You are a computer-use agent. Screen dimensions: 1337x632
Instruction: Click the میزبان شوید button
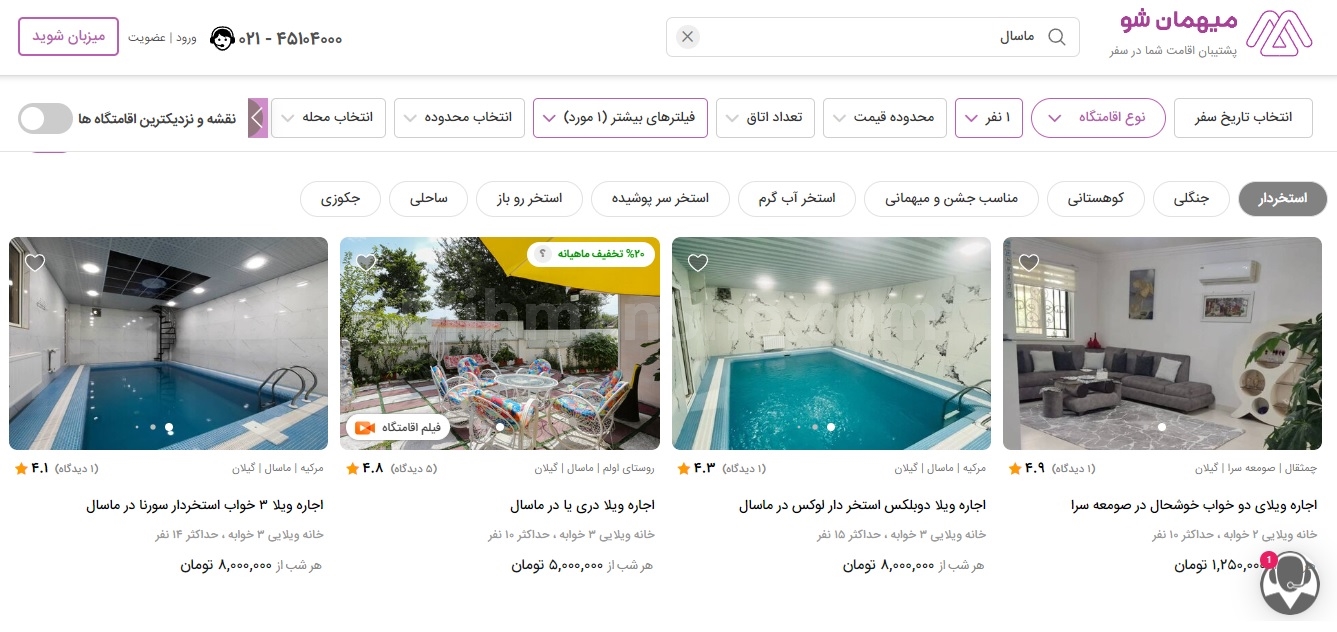pos(68,37)
